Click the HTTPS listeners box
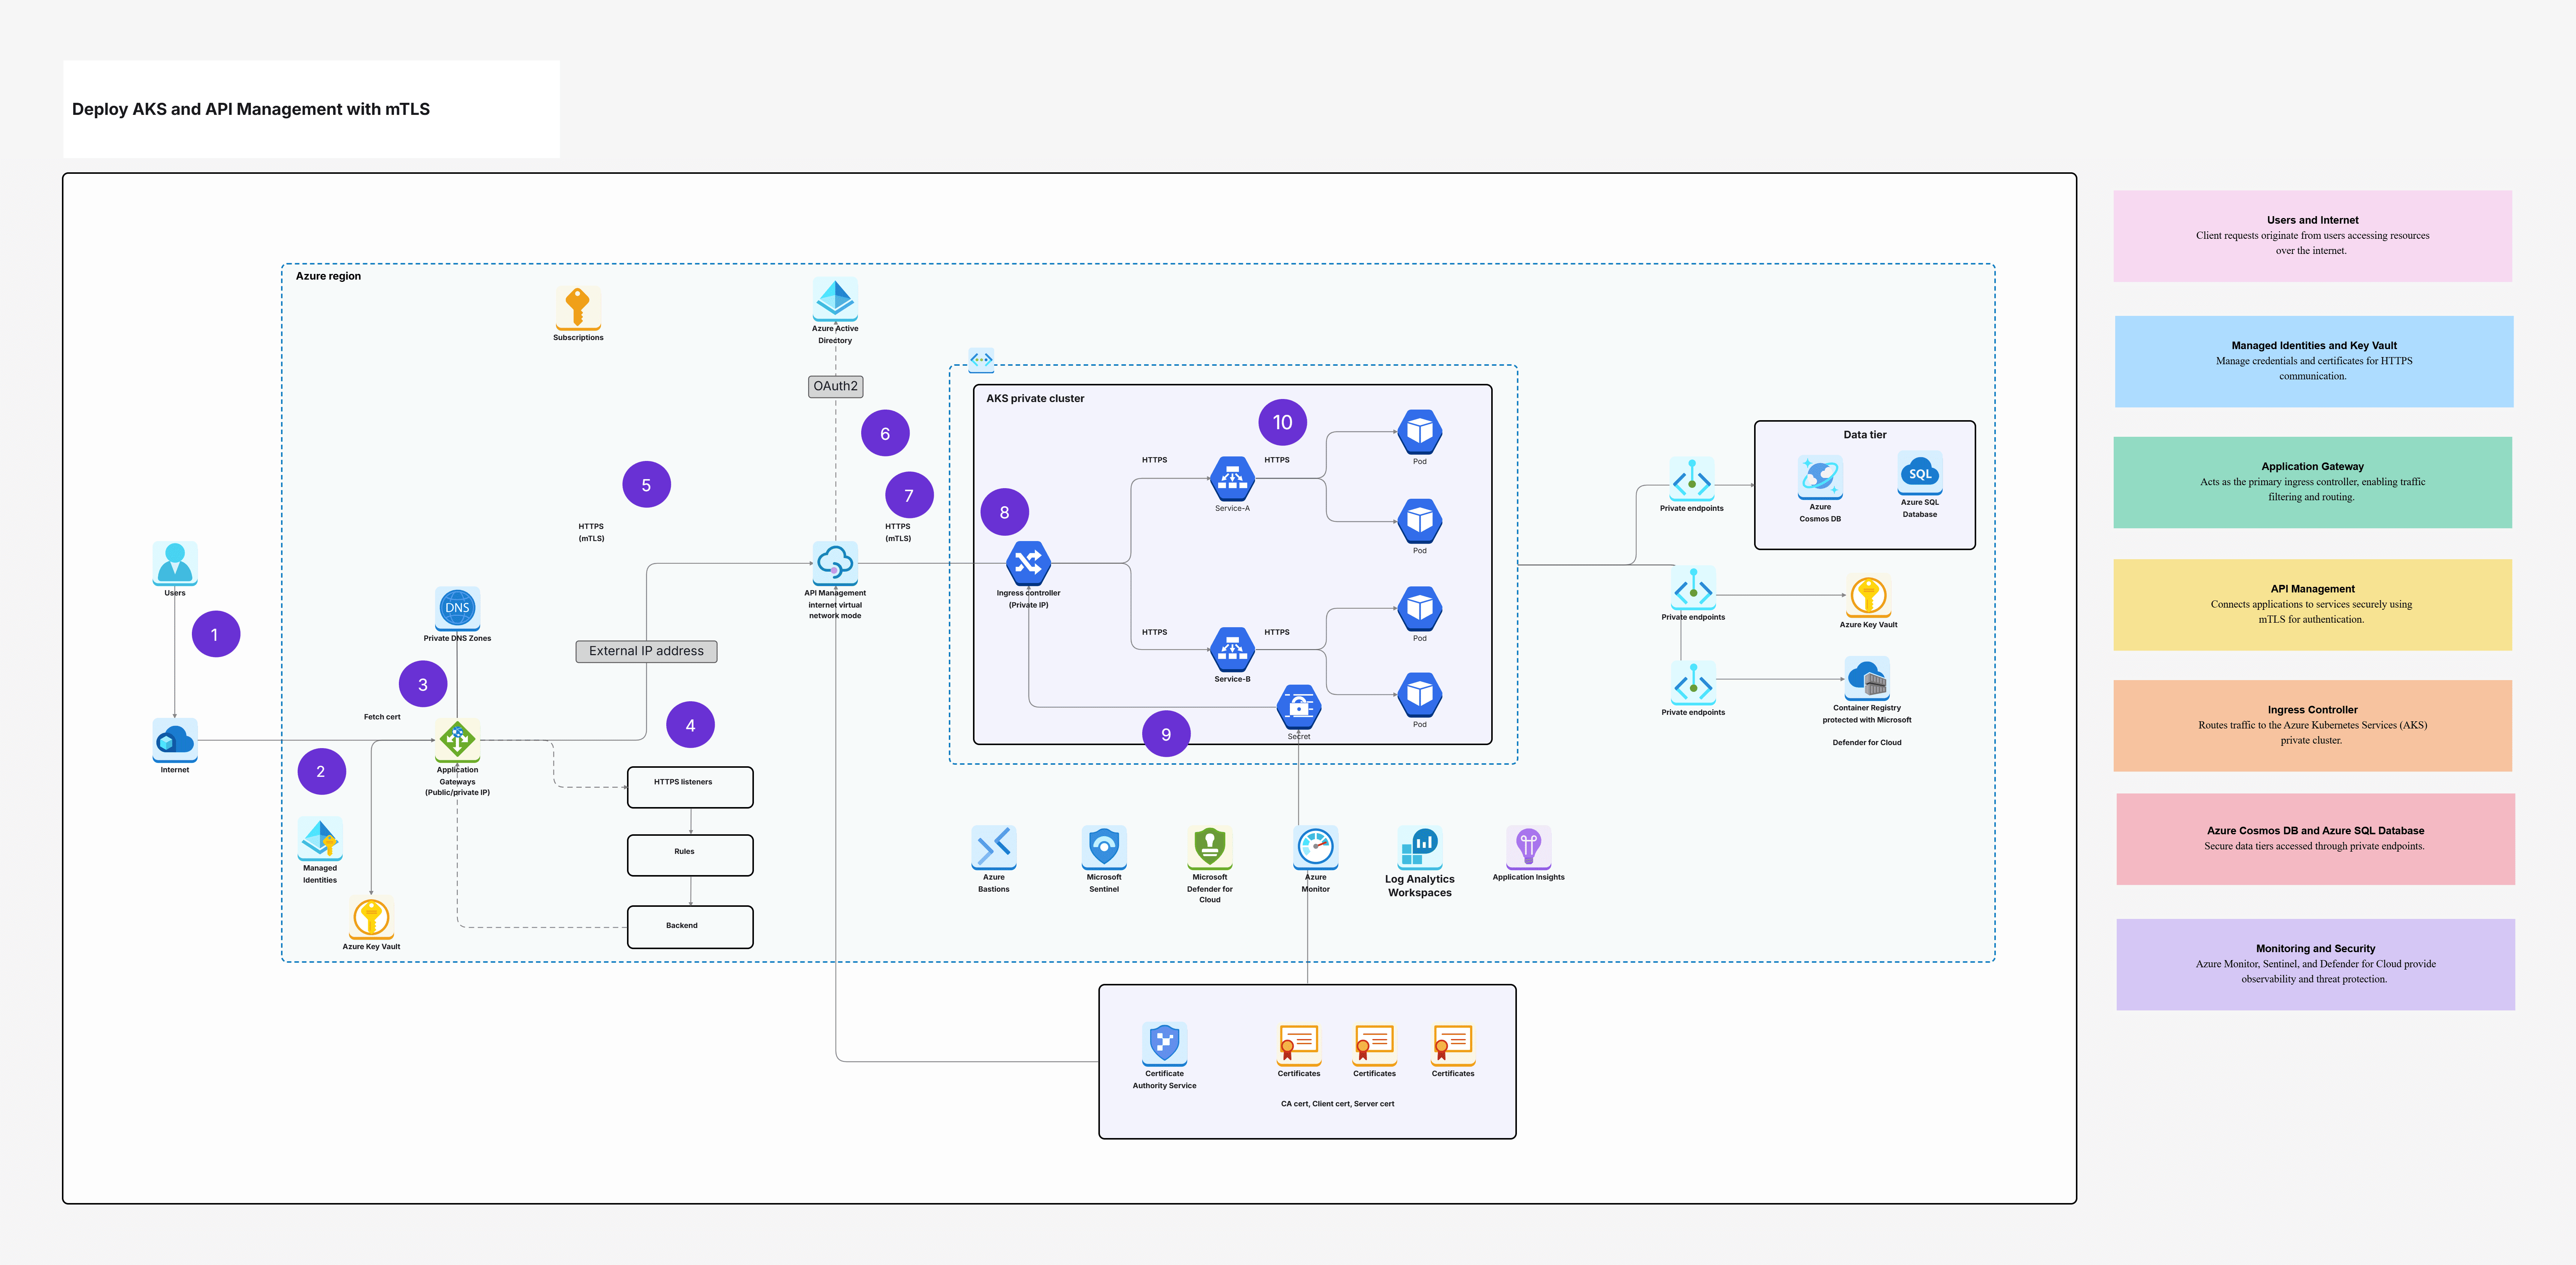 pyautogui.click(x=690, y=787)
